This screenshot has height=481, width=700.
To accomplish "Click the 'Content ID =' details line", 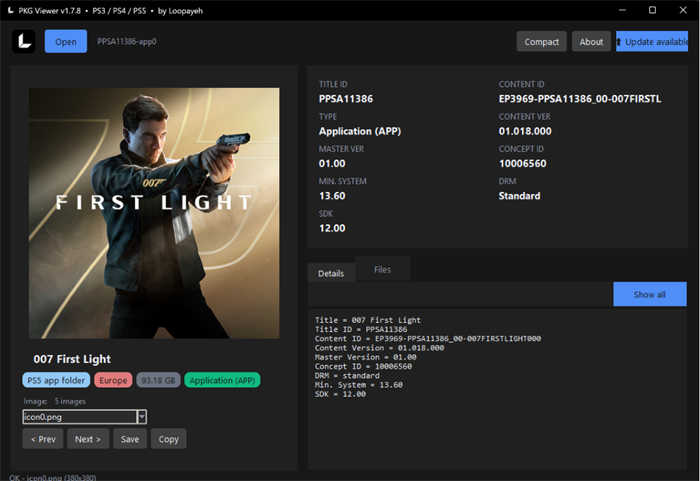I will click(428, 339).
